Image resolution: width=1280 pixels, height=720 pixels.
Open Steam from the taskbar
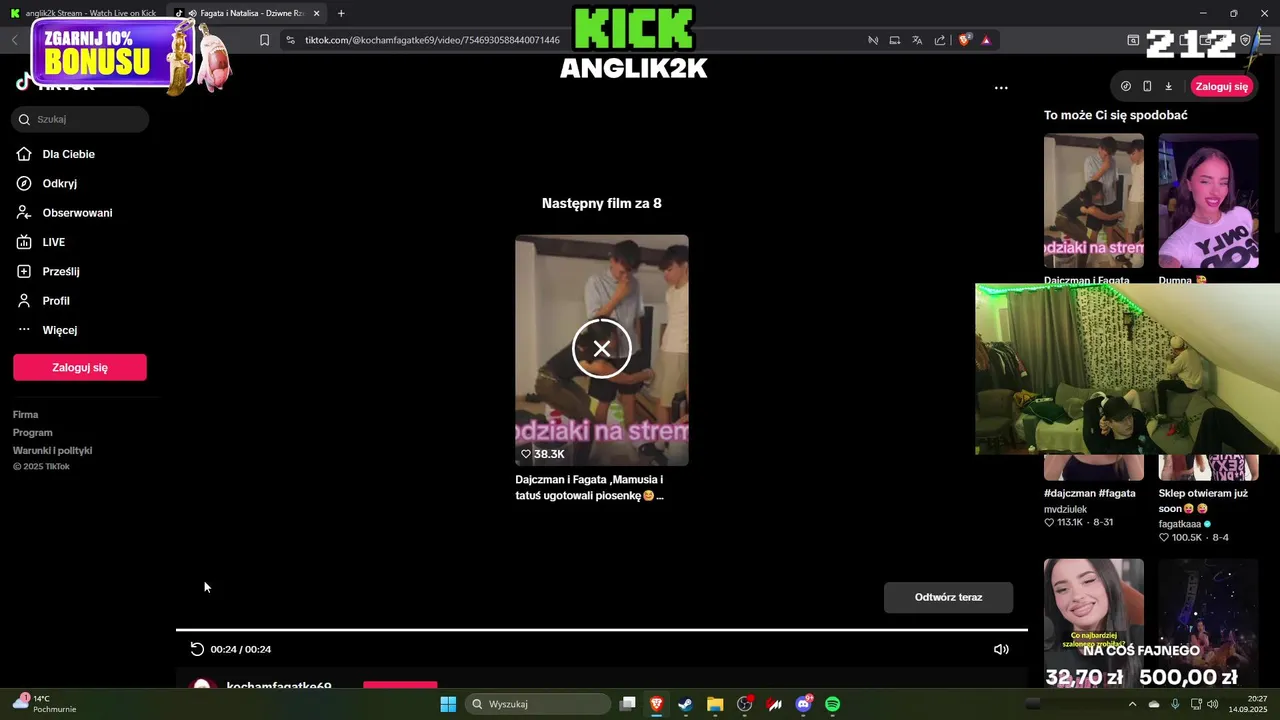[685, 704]
